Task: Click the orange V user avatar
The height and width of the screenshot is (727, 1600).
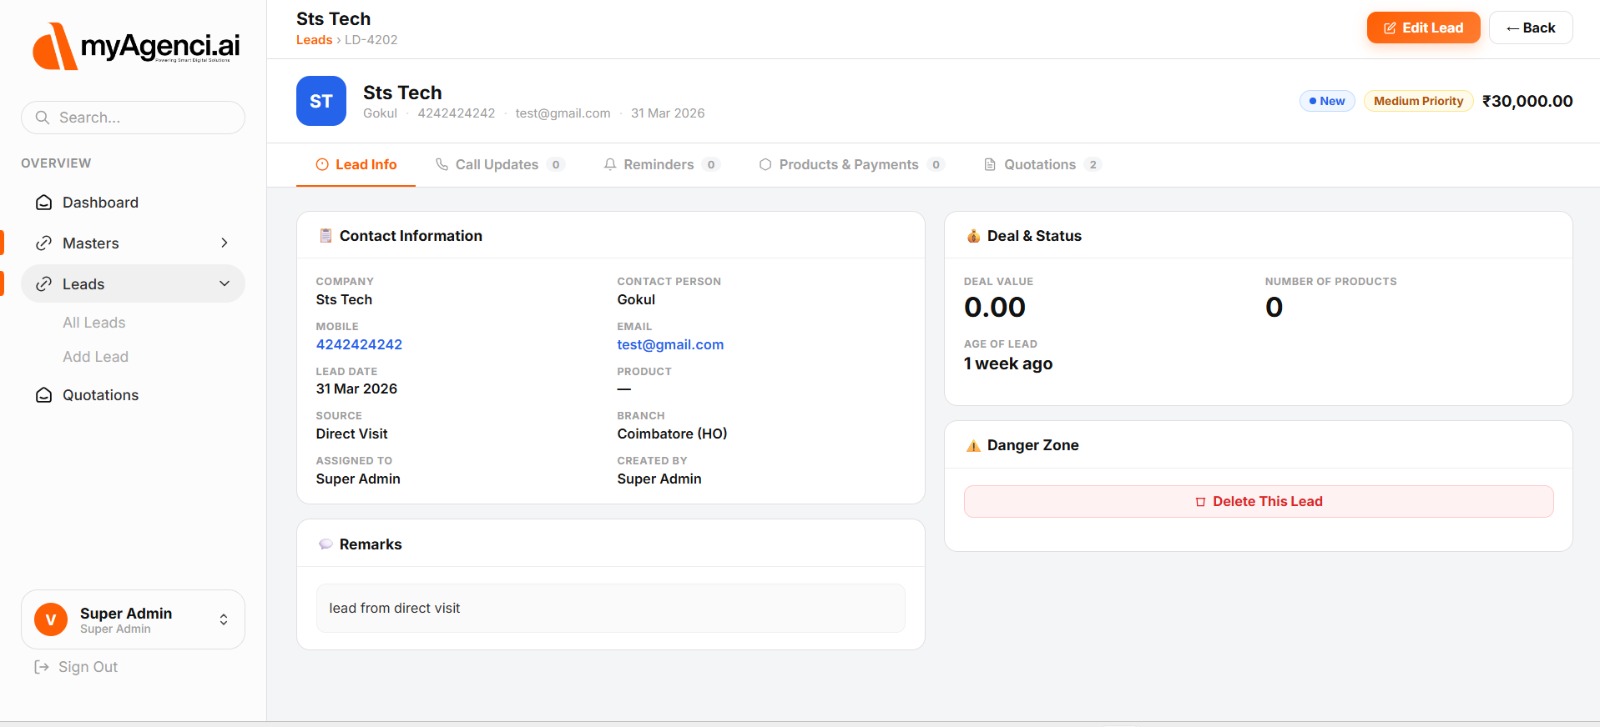Action: pyautogui.click(x=51, y=620)
